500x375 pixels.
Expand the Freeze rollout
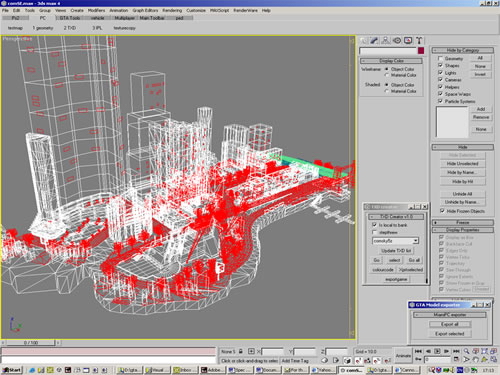(463, 222)
